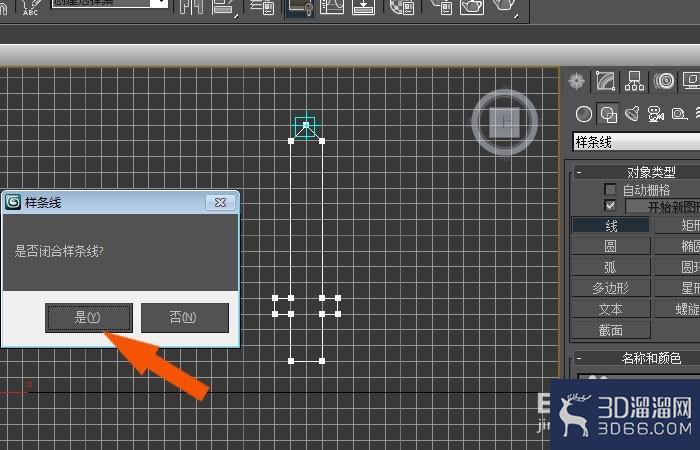This screenshot has width=700, height=450.
Task: Select the Cameras category icon
Action: pyautogui.click(x=655, y=114)
